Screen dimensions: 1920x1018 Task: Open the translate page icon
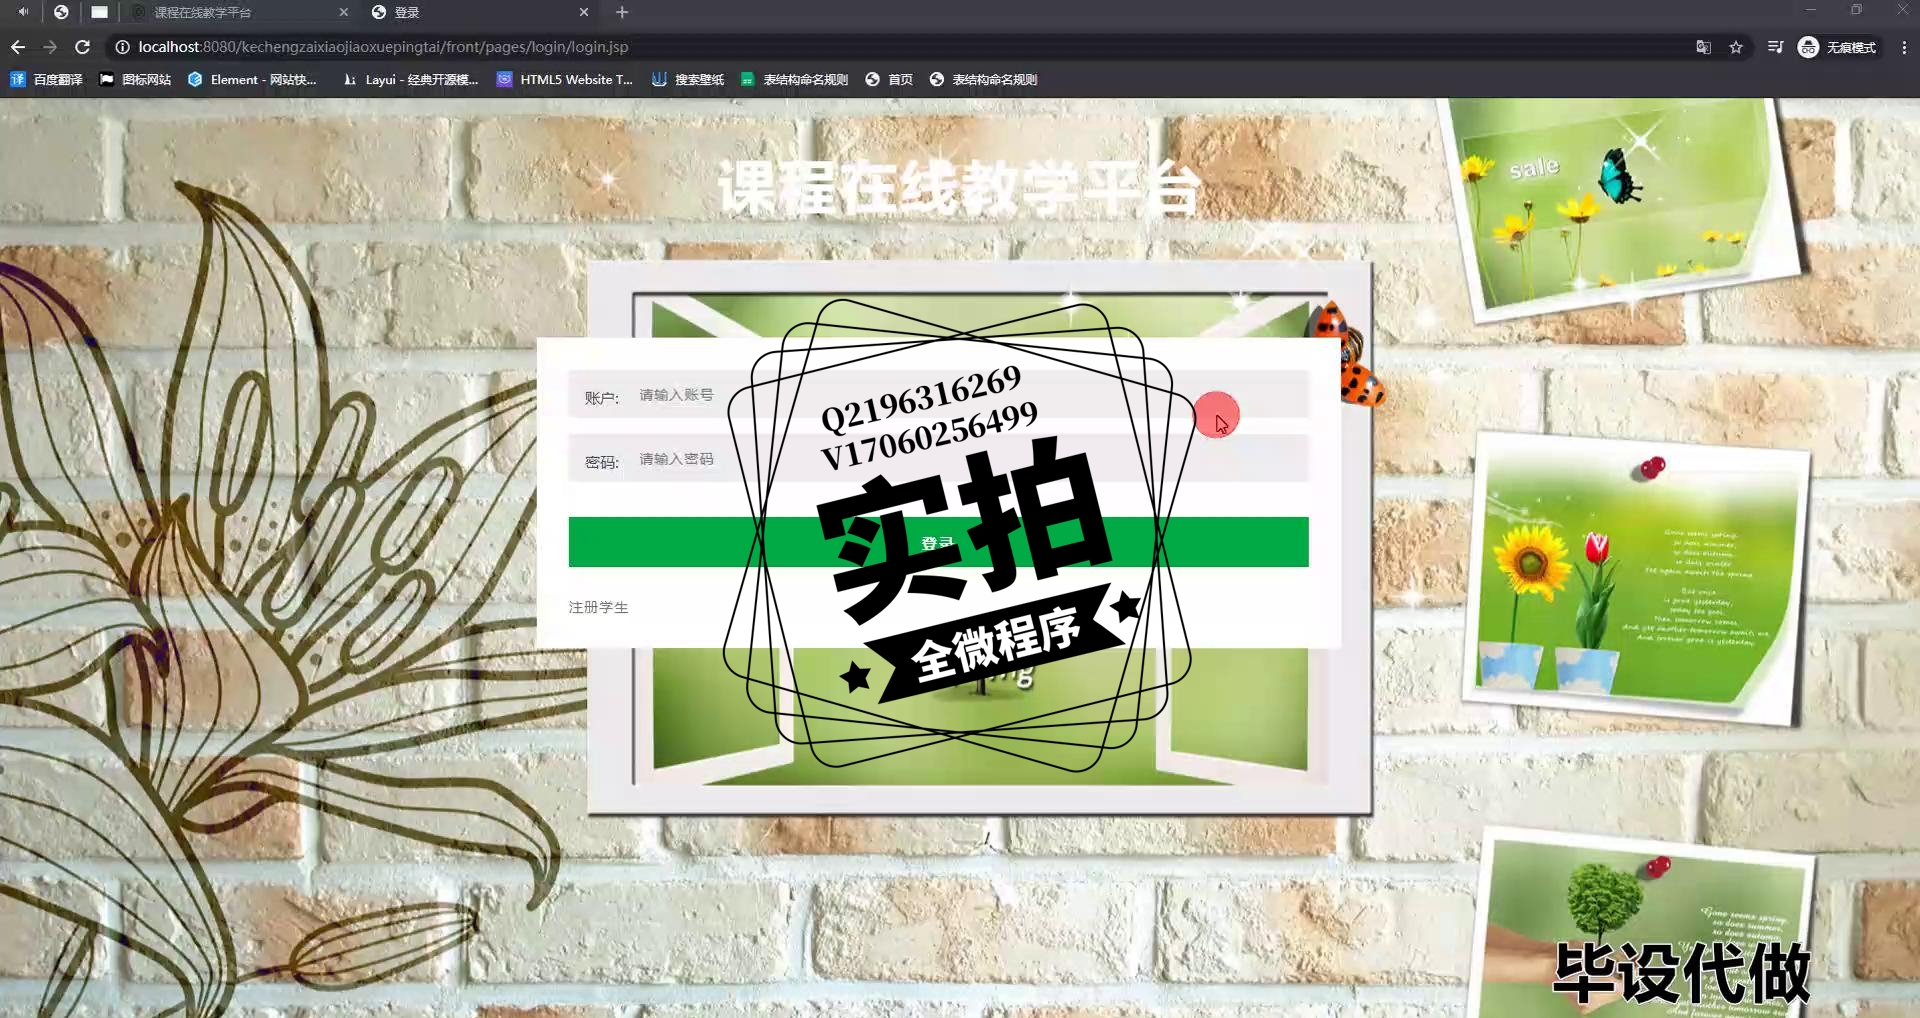pyautogui.click(x=1703, y=47)
